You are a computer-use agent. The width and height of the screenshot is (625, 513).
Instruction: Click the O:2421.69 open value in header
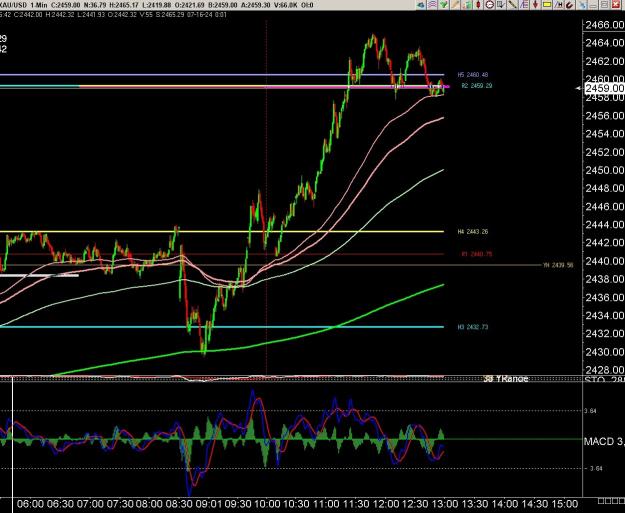[189, 5]
